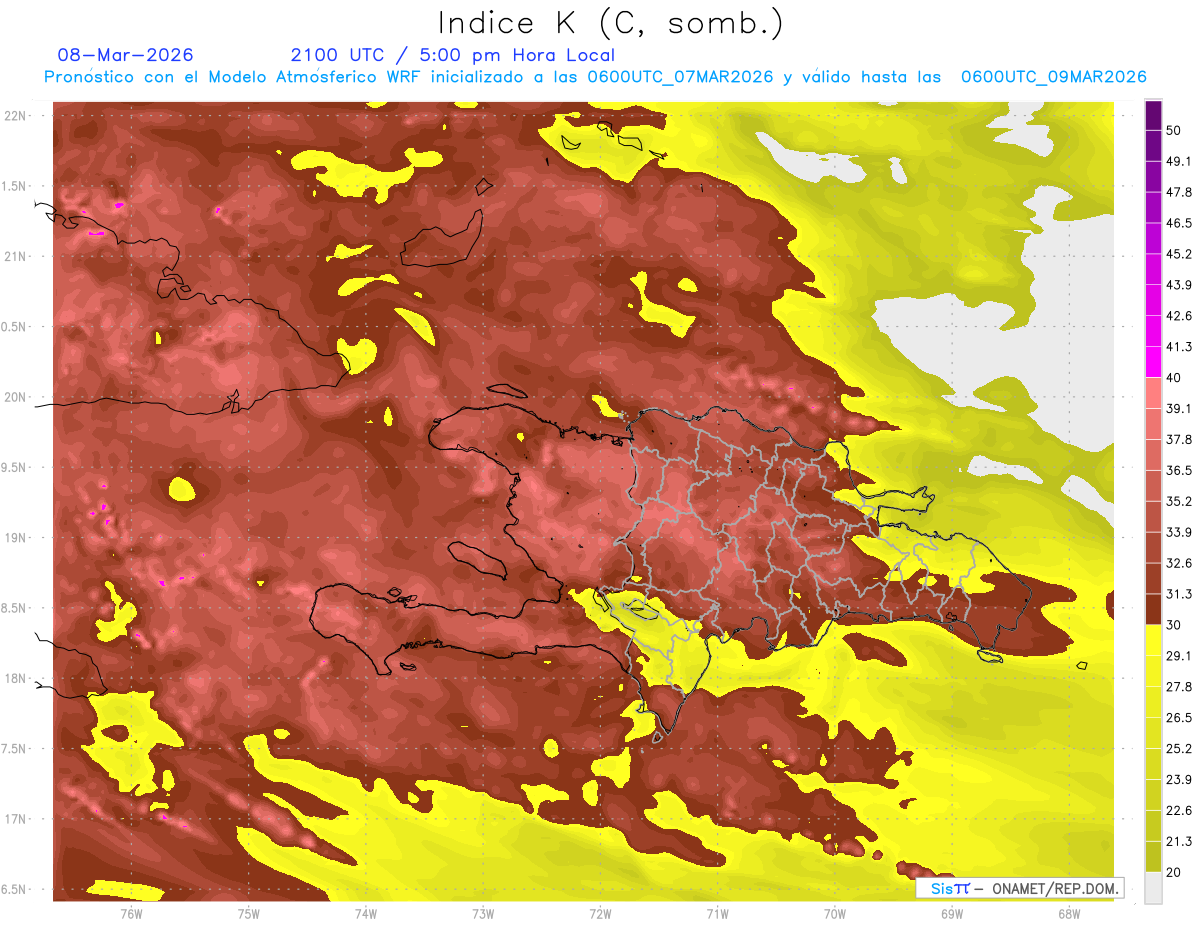1200x927 pixels.
Task: Click the "2100 UTC / 5:00 pm Hora Local" text
Action: [x=453, y=55]
